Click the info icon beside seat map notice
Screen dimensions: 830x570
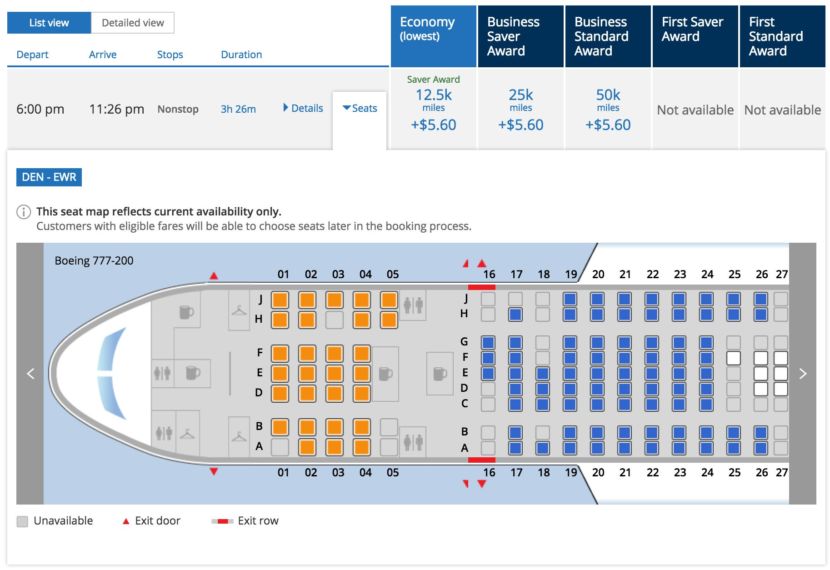click(24, 212)
